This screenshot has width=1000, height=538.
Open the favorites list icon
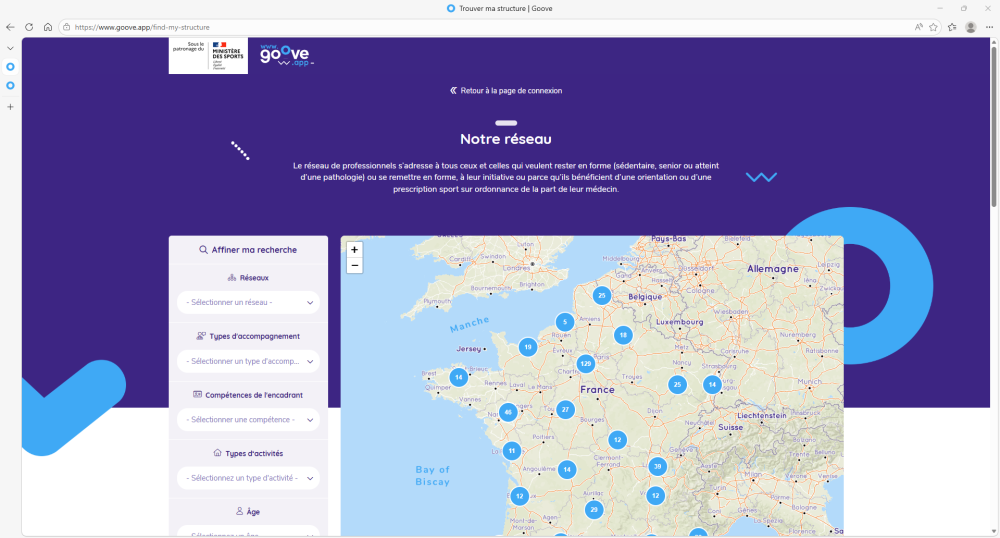[952, 27]
